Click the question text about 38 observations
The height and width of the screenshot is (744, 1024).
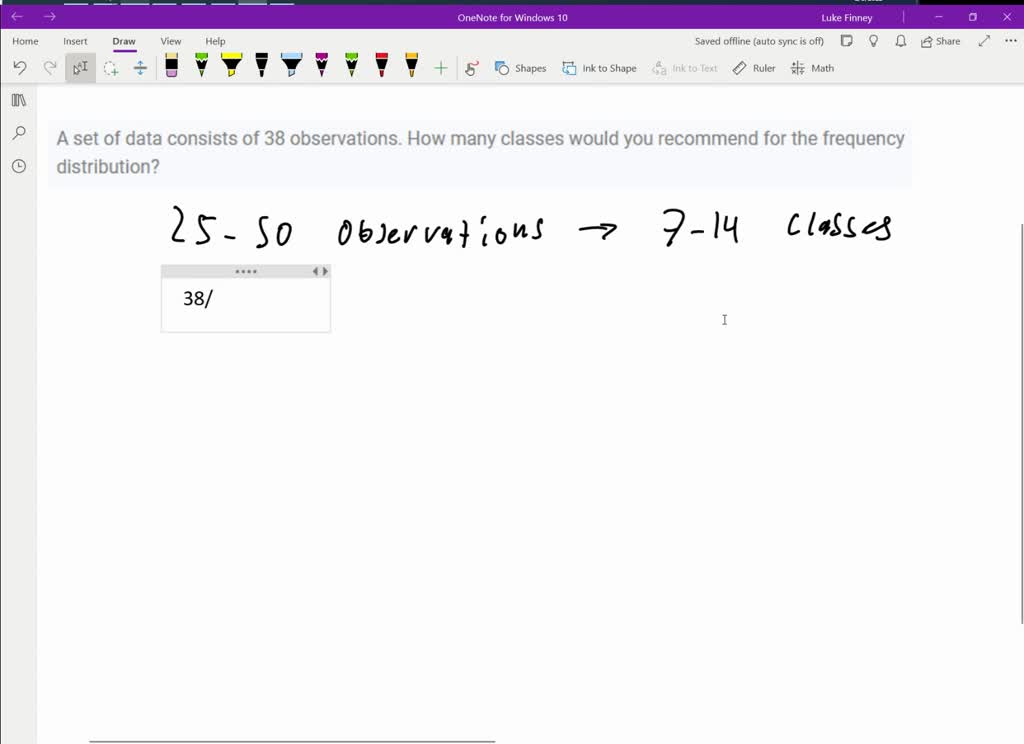[481, 152]
